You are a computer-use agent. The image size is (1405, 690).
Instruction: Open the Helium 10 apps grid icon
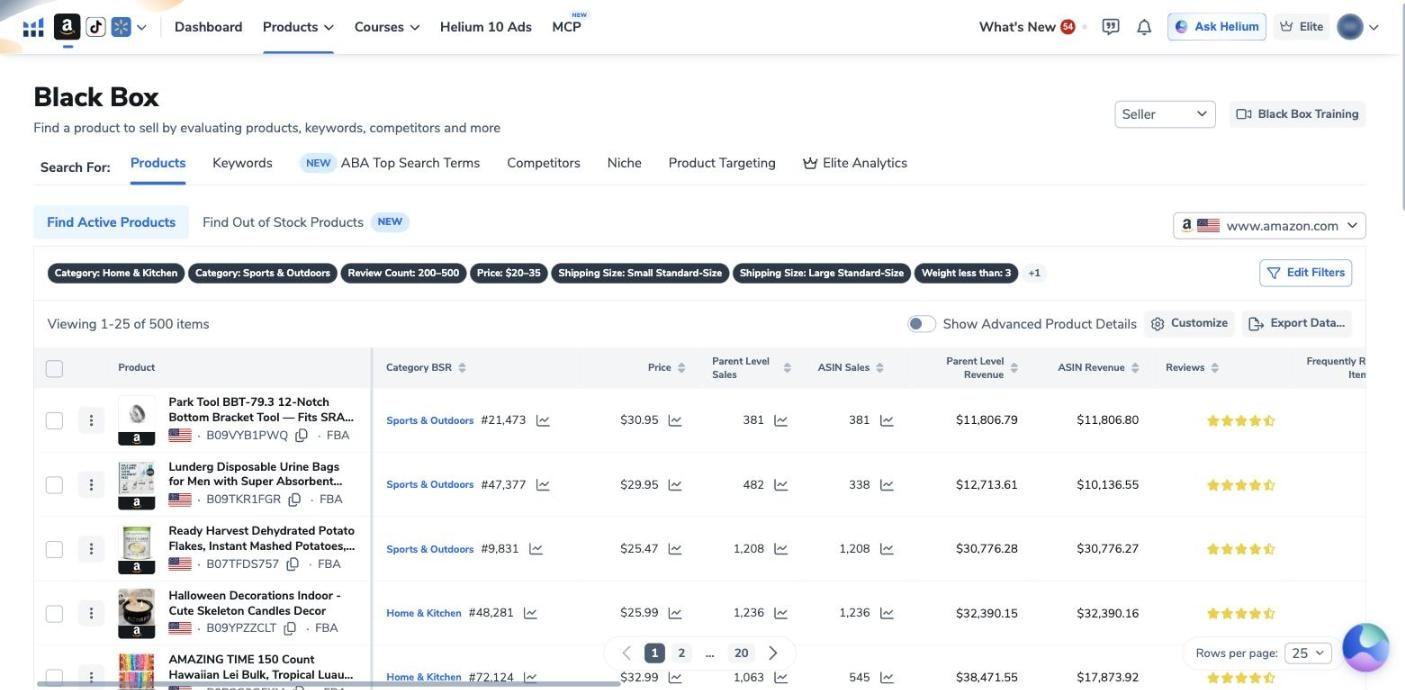[x=33, y=27]
